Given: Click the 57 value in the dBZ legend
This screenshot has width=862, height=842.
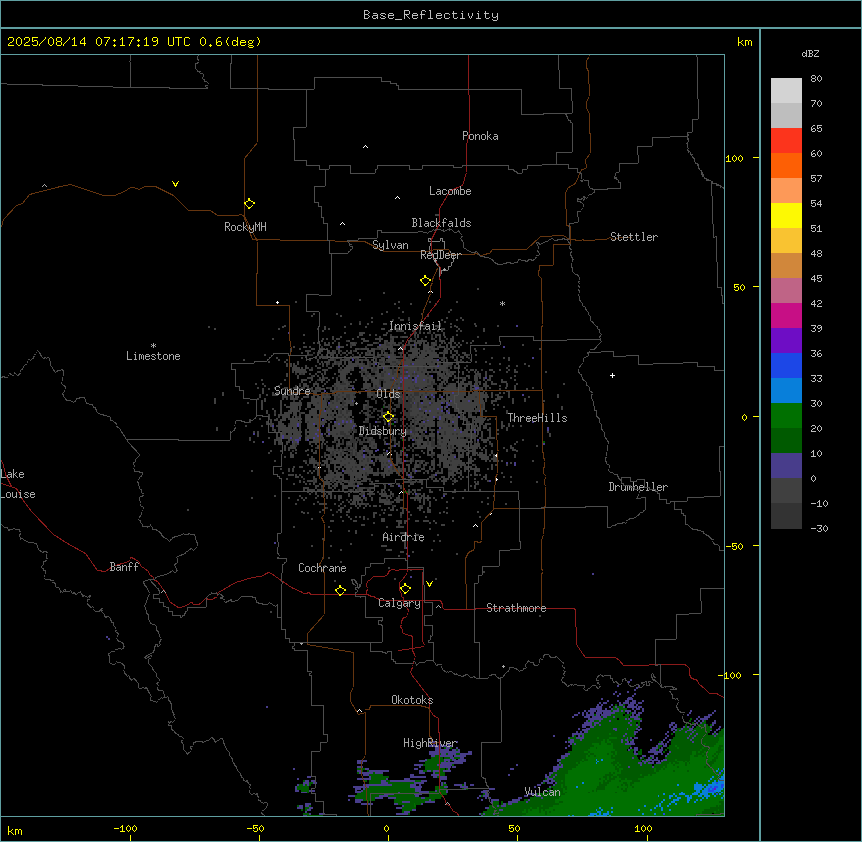Looking at the screenshot, I should pos(816,179).
